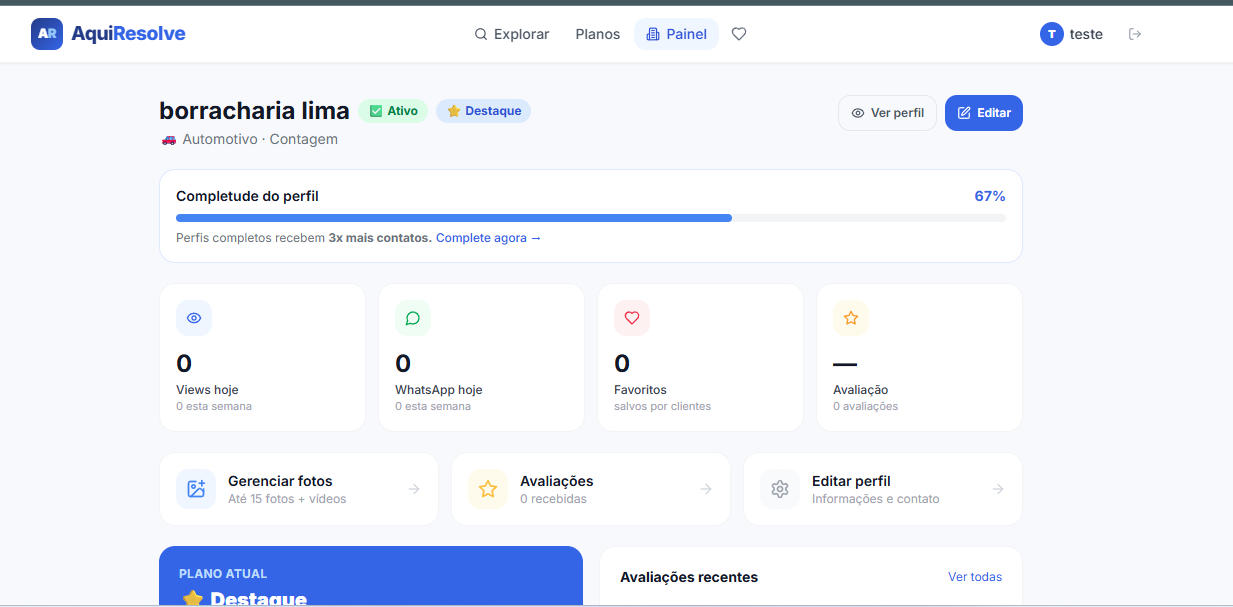This screenshot has height=607, width=1233.
Task: Click the PLANO ATUAL label
Action: pyautogui.click(x=223, y=574)
